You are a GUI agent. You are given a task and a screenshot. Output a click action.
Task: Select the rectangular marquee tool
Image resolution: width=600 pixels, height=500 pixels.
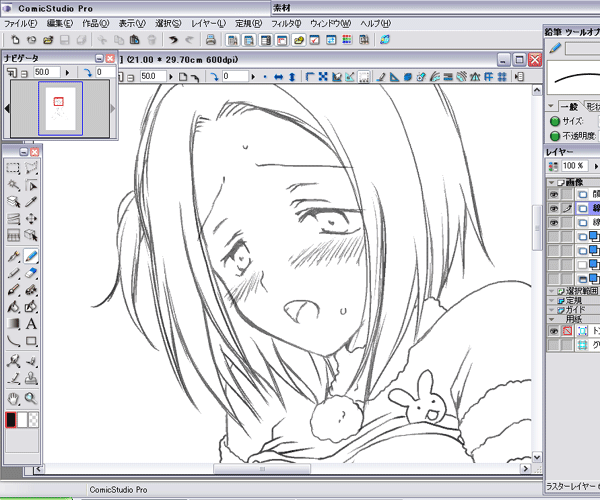point(13,168)
